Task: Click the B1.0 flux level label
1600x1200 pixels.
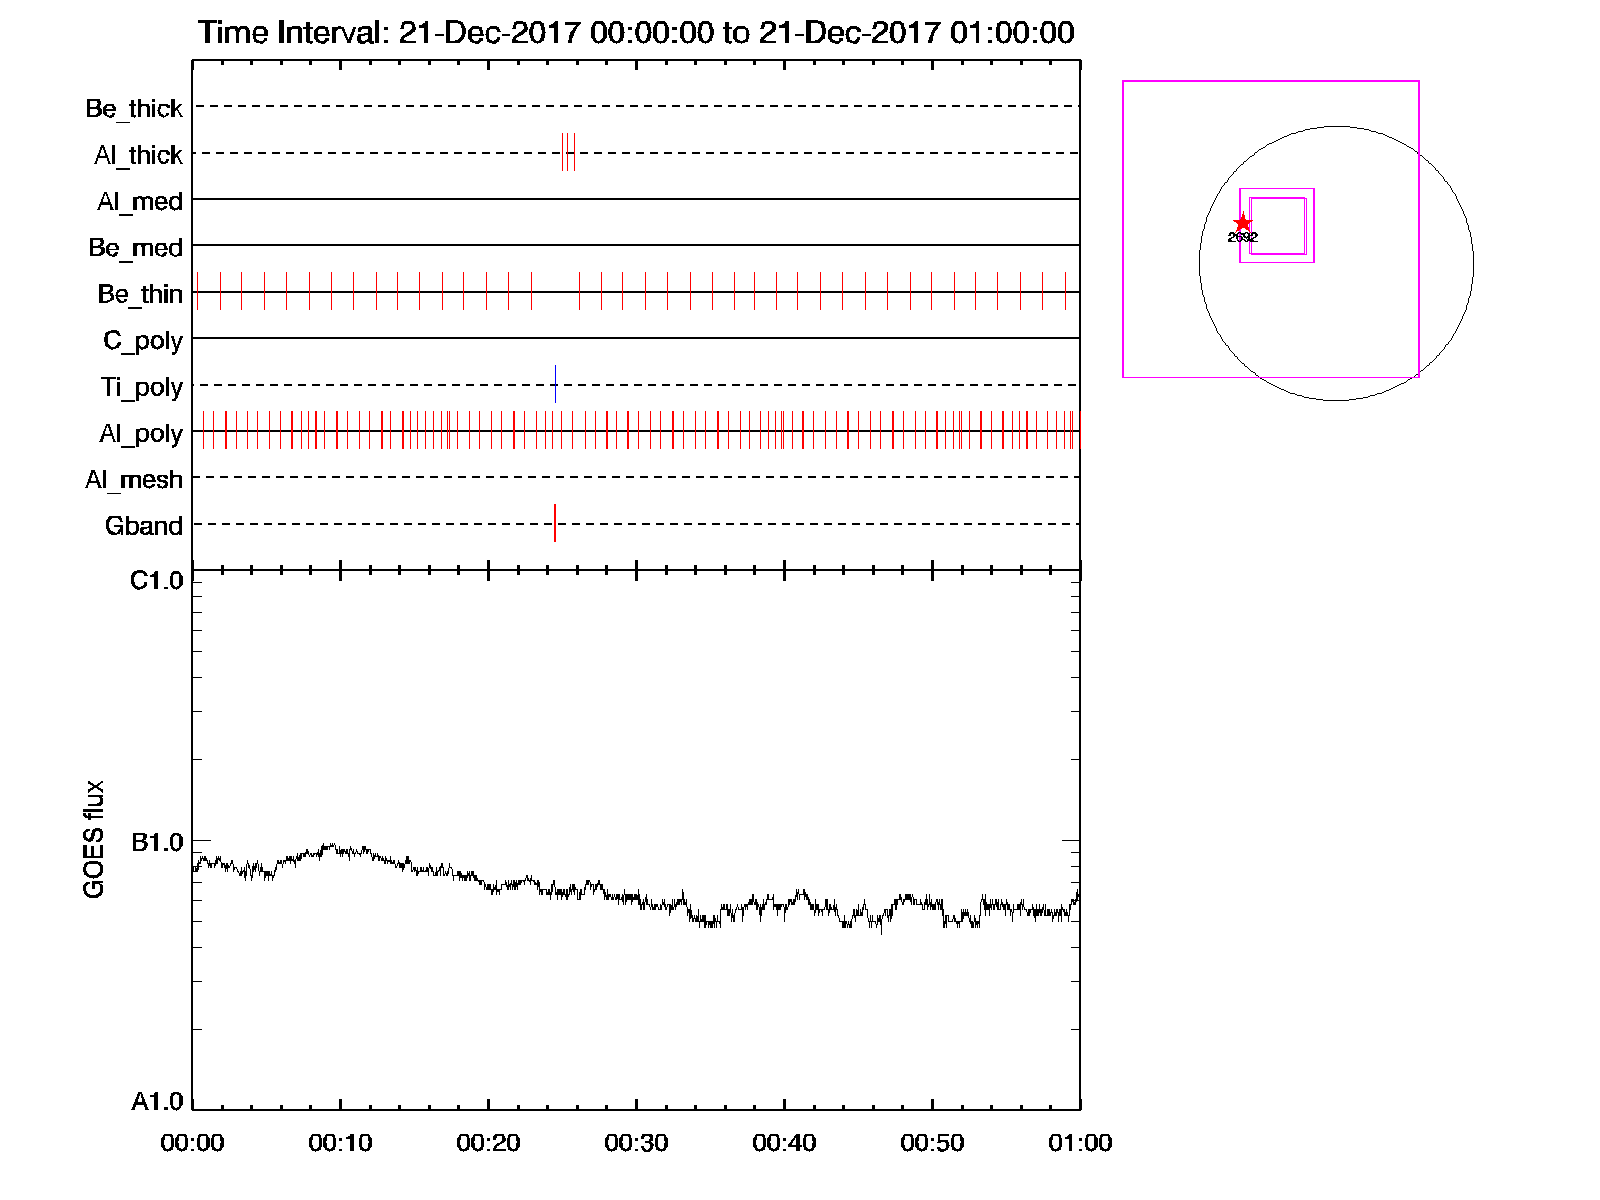Action: (x=157, y=843)
